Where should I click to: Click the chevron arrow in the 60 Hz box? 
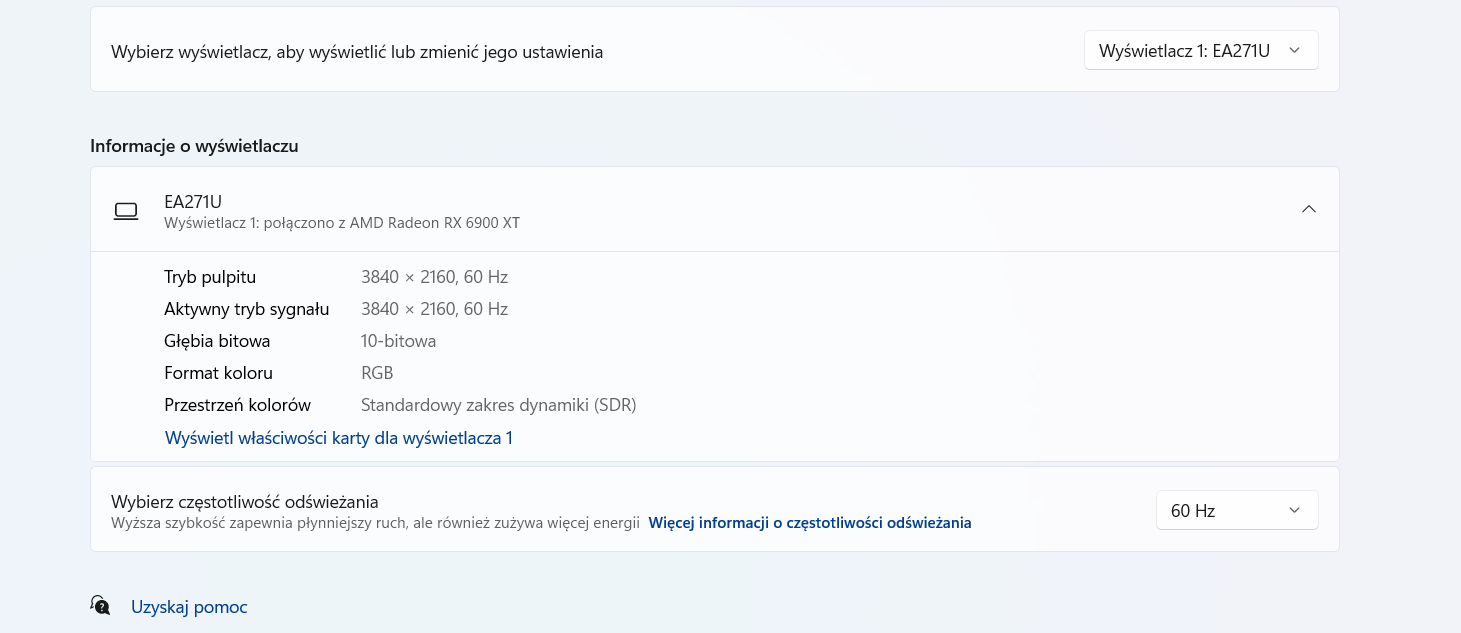coord(1294,510)
